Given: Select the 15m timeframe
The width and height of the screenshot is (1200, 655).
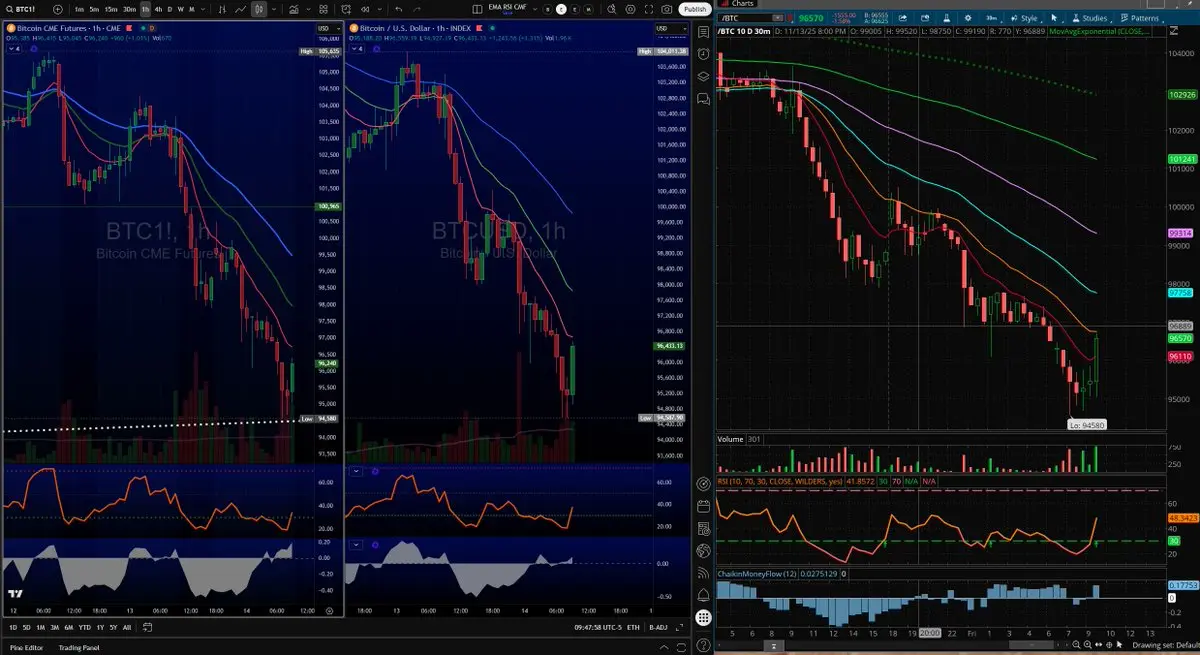Looking at the screenshot, I should click(111, 9).
